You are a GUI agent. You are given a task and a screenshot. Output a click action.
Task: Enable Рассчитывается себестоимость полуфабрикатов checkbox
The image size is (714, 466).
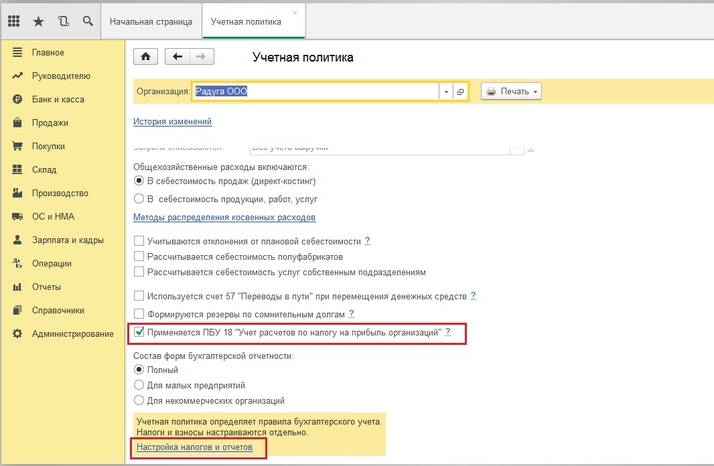[139, 256]
